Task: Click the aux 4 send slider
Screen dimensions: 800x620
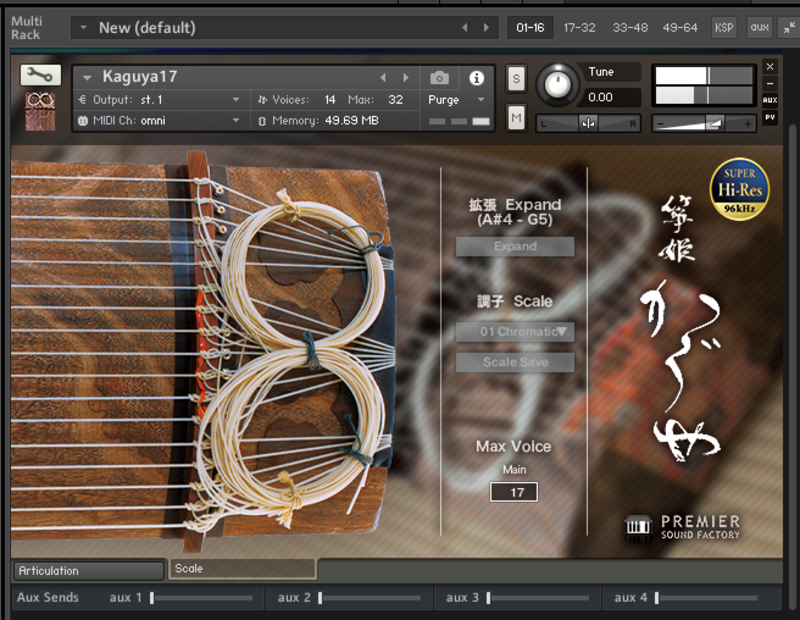Action: [x=657, y=598]
